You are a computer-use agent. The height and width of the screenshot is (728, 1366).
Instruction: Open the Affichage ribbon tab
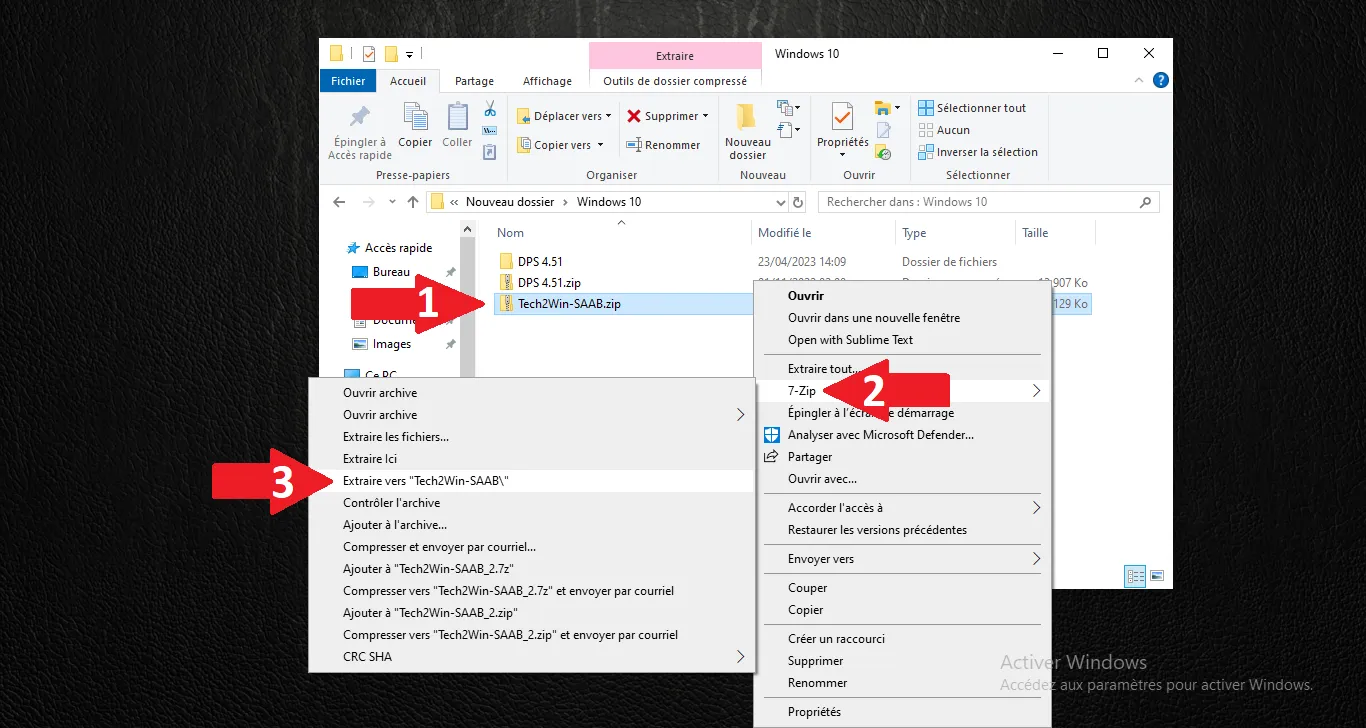click(547, 81)
